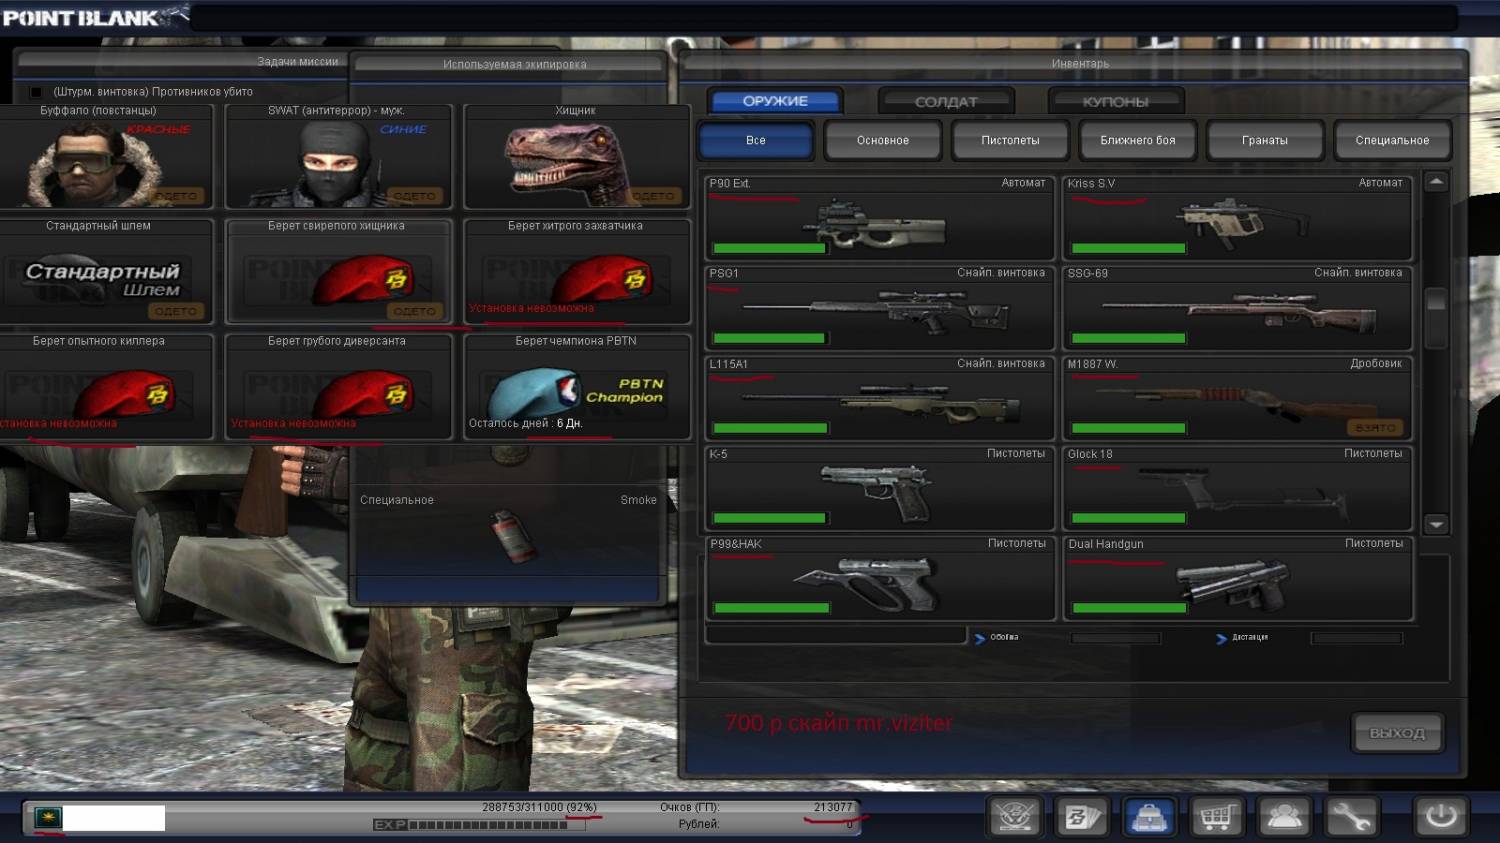Click the Kriss S.V durability bar
Screen dimensions: 1500x843
coord(1128,248)
